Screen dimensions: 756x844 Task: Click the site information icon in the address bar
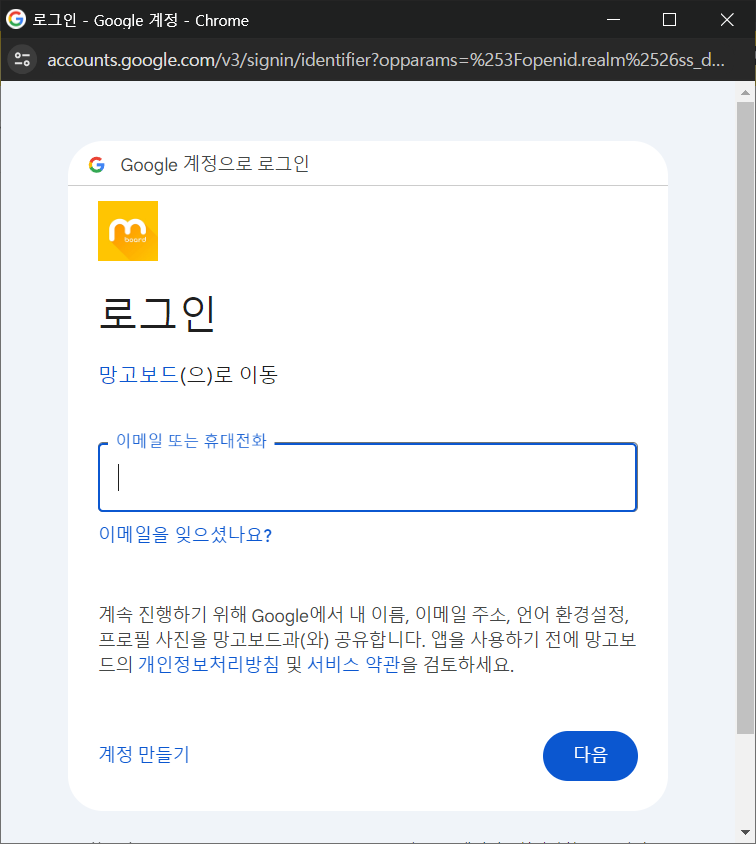pos(23,59)
